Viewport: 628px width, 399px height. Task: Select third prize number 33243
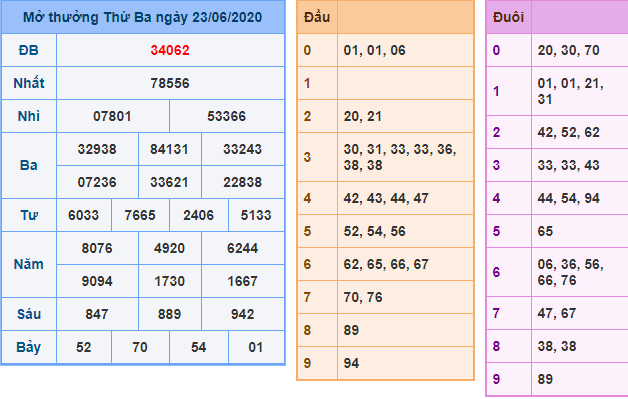pos(242,149)
